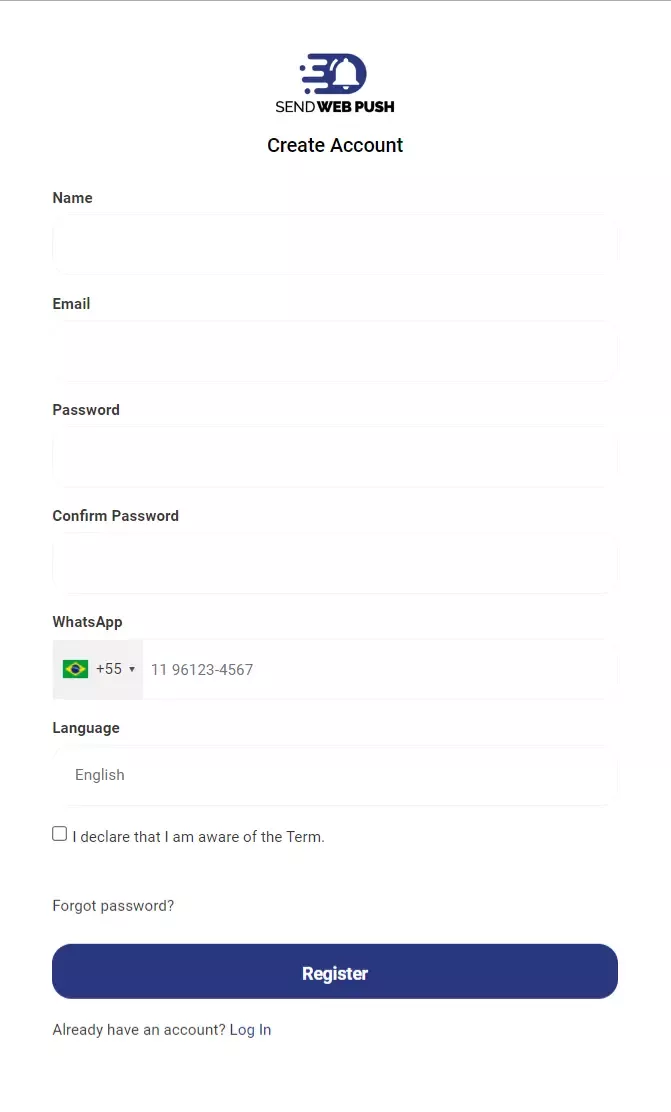Expand the country code dropdown arrow
Image resolution: width=671 pixels, height=1112 pixels.
(x=132, y=670)
